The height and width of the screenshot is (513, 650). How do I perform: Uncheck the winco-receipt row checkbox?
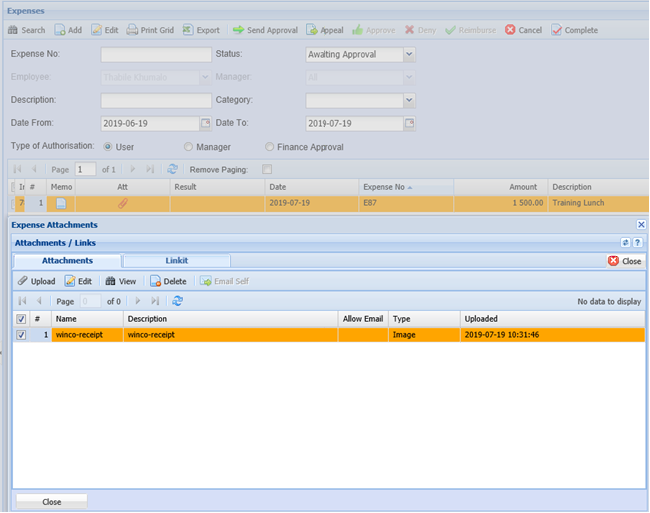(x=21, y=335)
